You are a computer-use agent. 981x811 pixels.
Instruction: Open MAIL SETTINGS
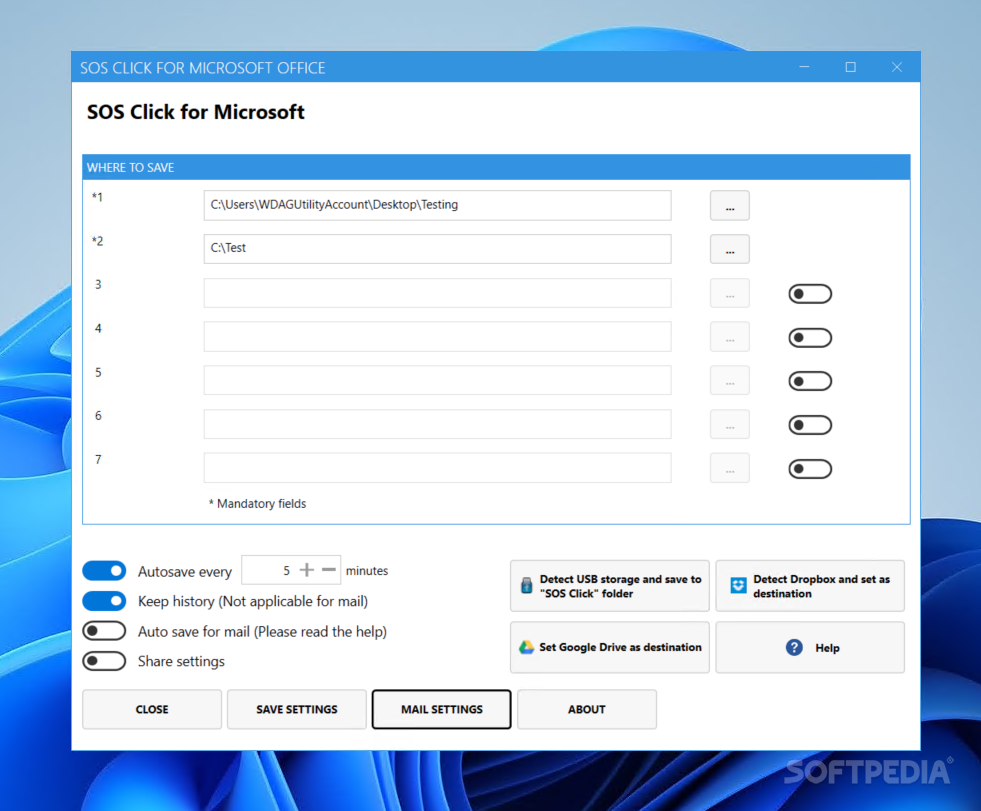(442, 709)
